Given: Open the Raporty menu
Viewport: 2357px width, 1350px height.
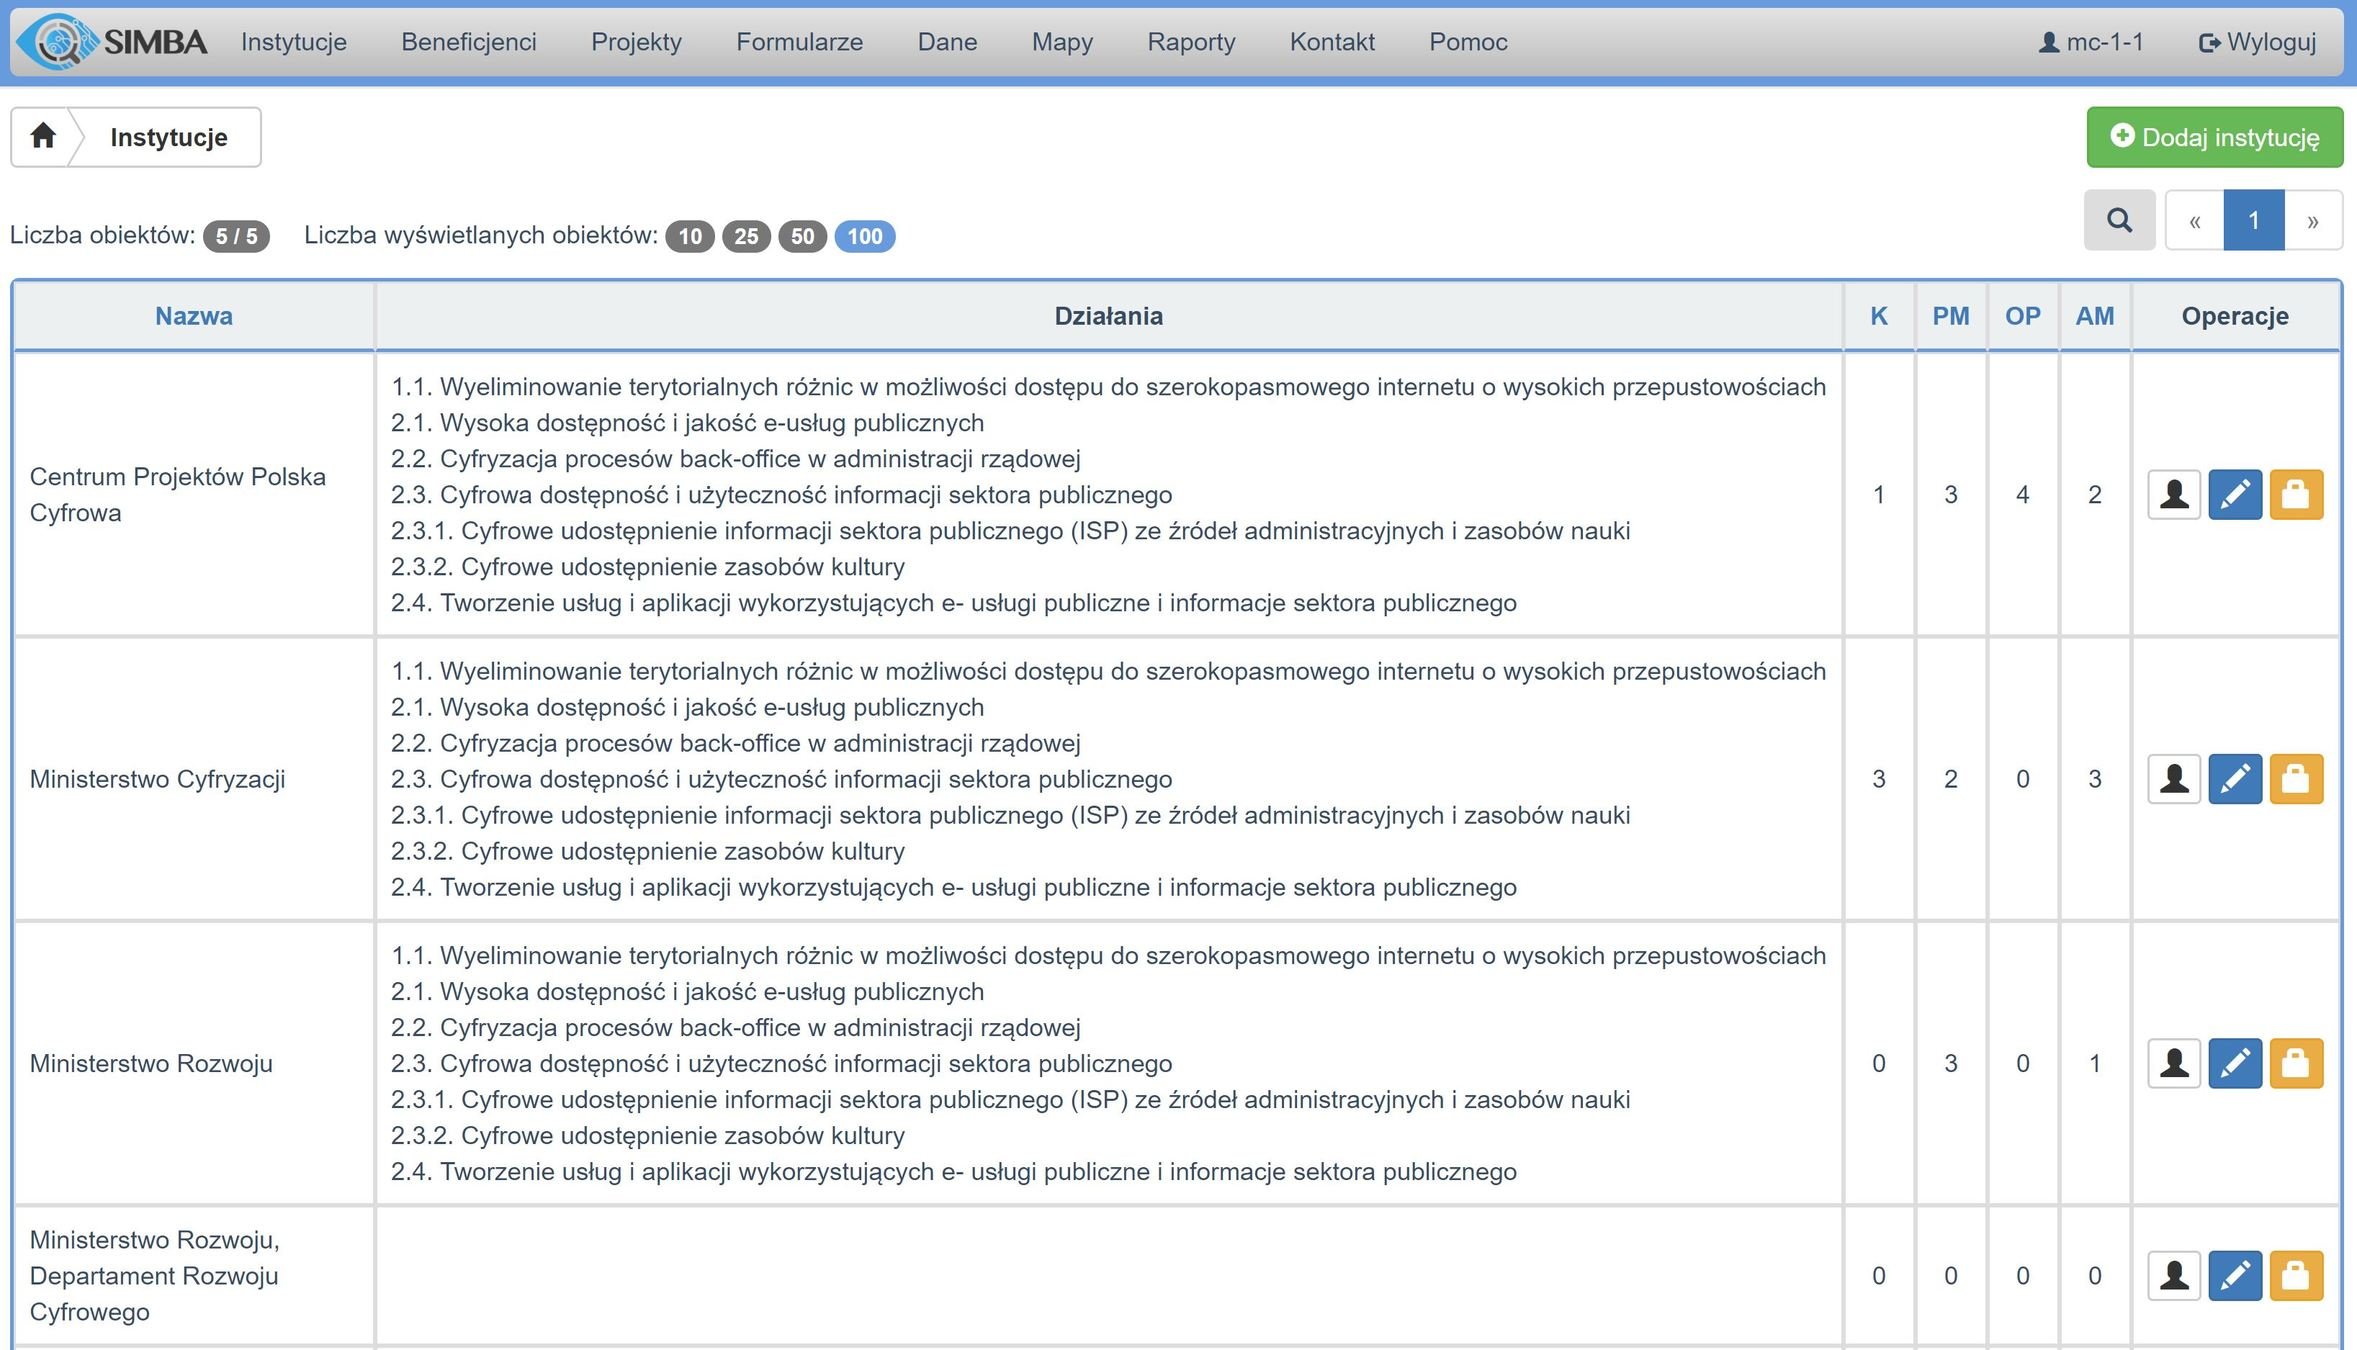Looking at the screenshot, I should 1191,42.
